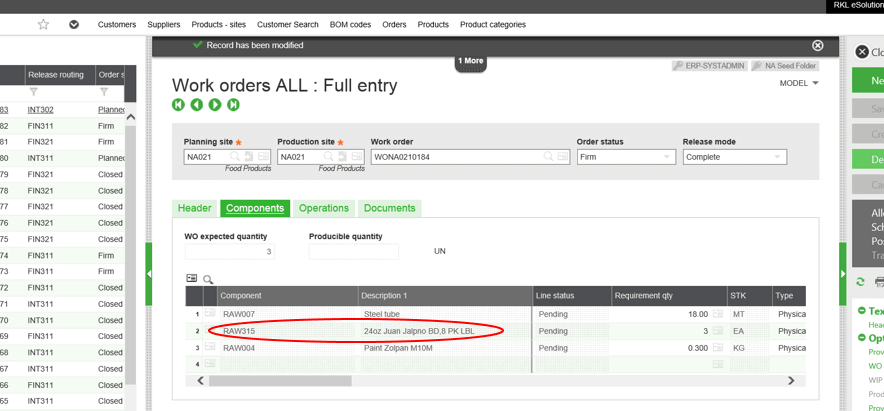Screen dimensions: 884x411
Task: Click the Component column header
Action: (x=288, y=295)
